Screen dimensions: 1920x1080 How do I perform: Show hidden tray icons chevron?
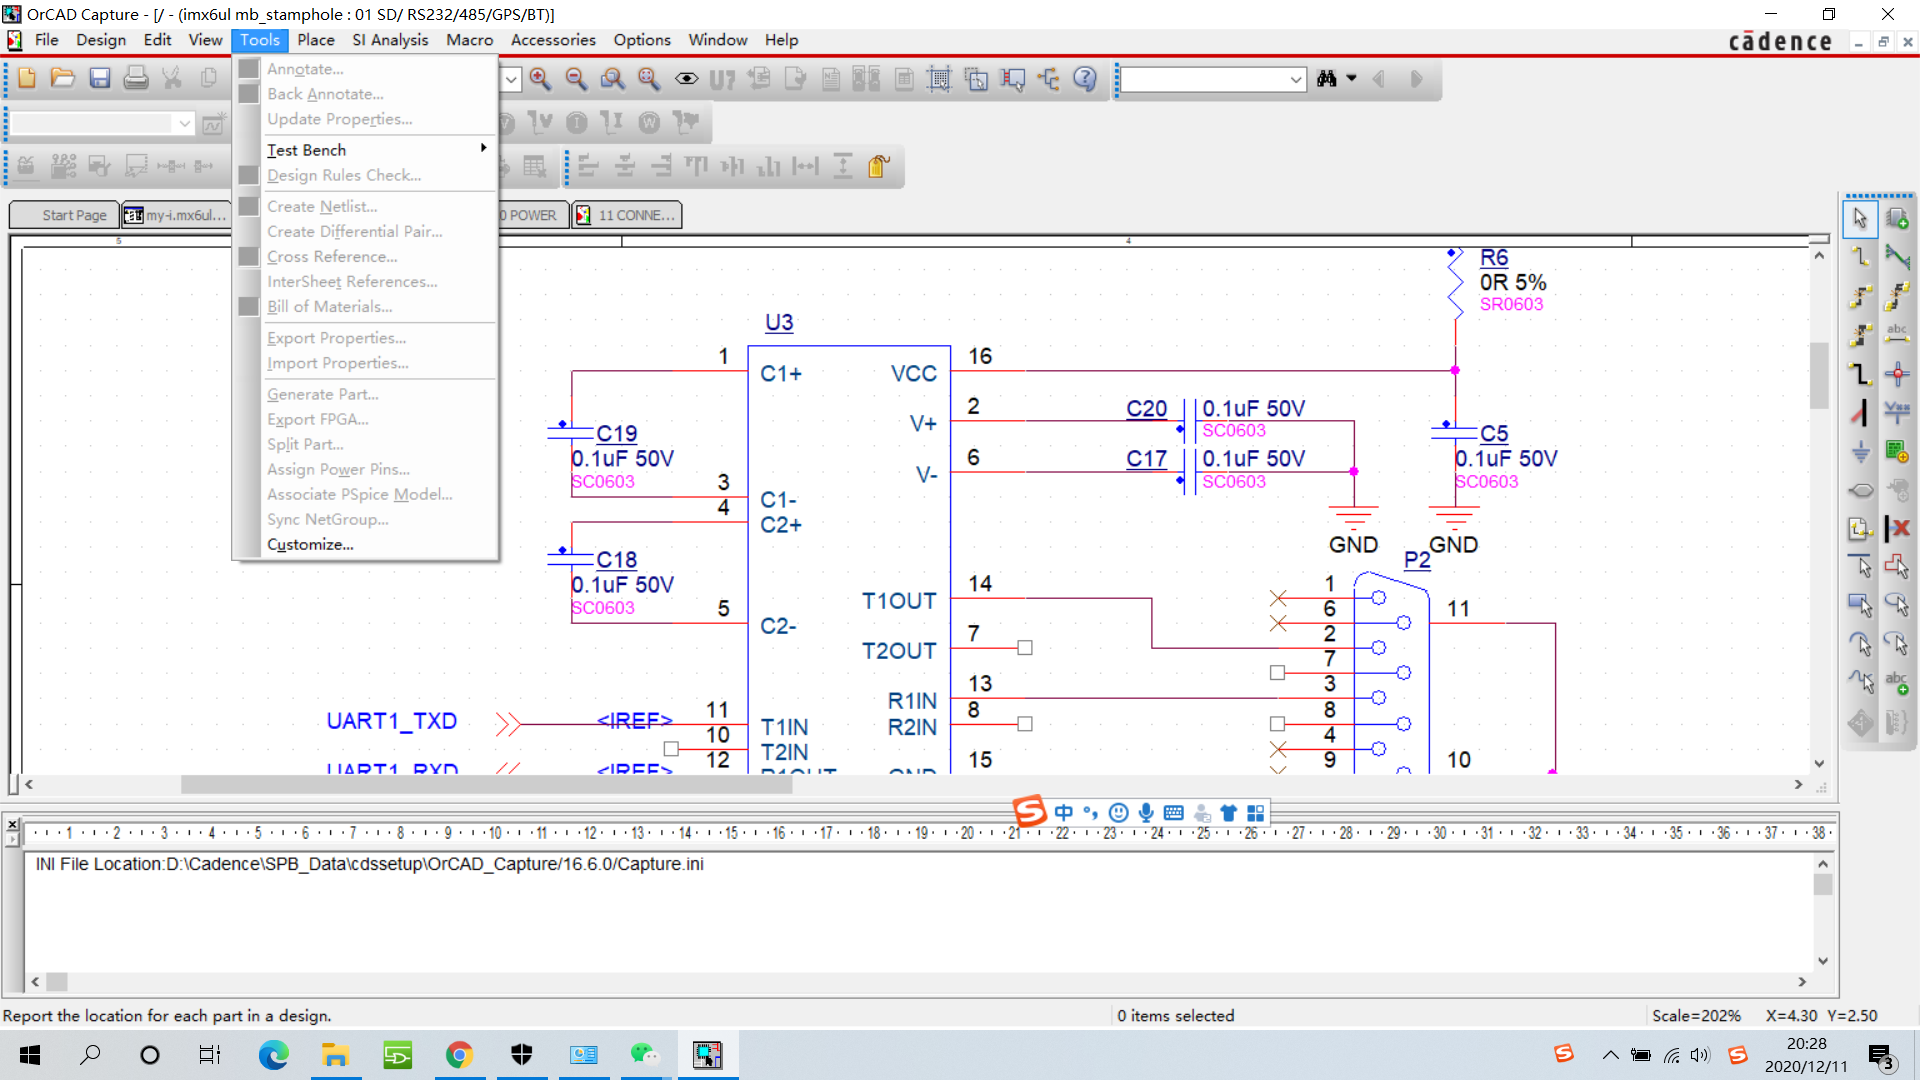point(1610,1055)
